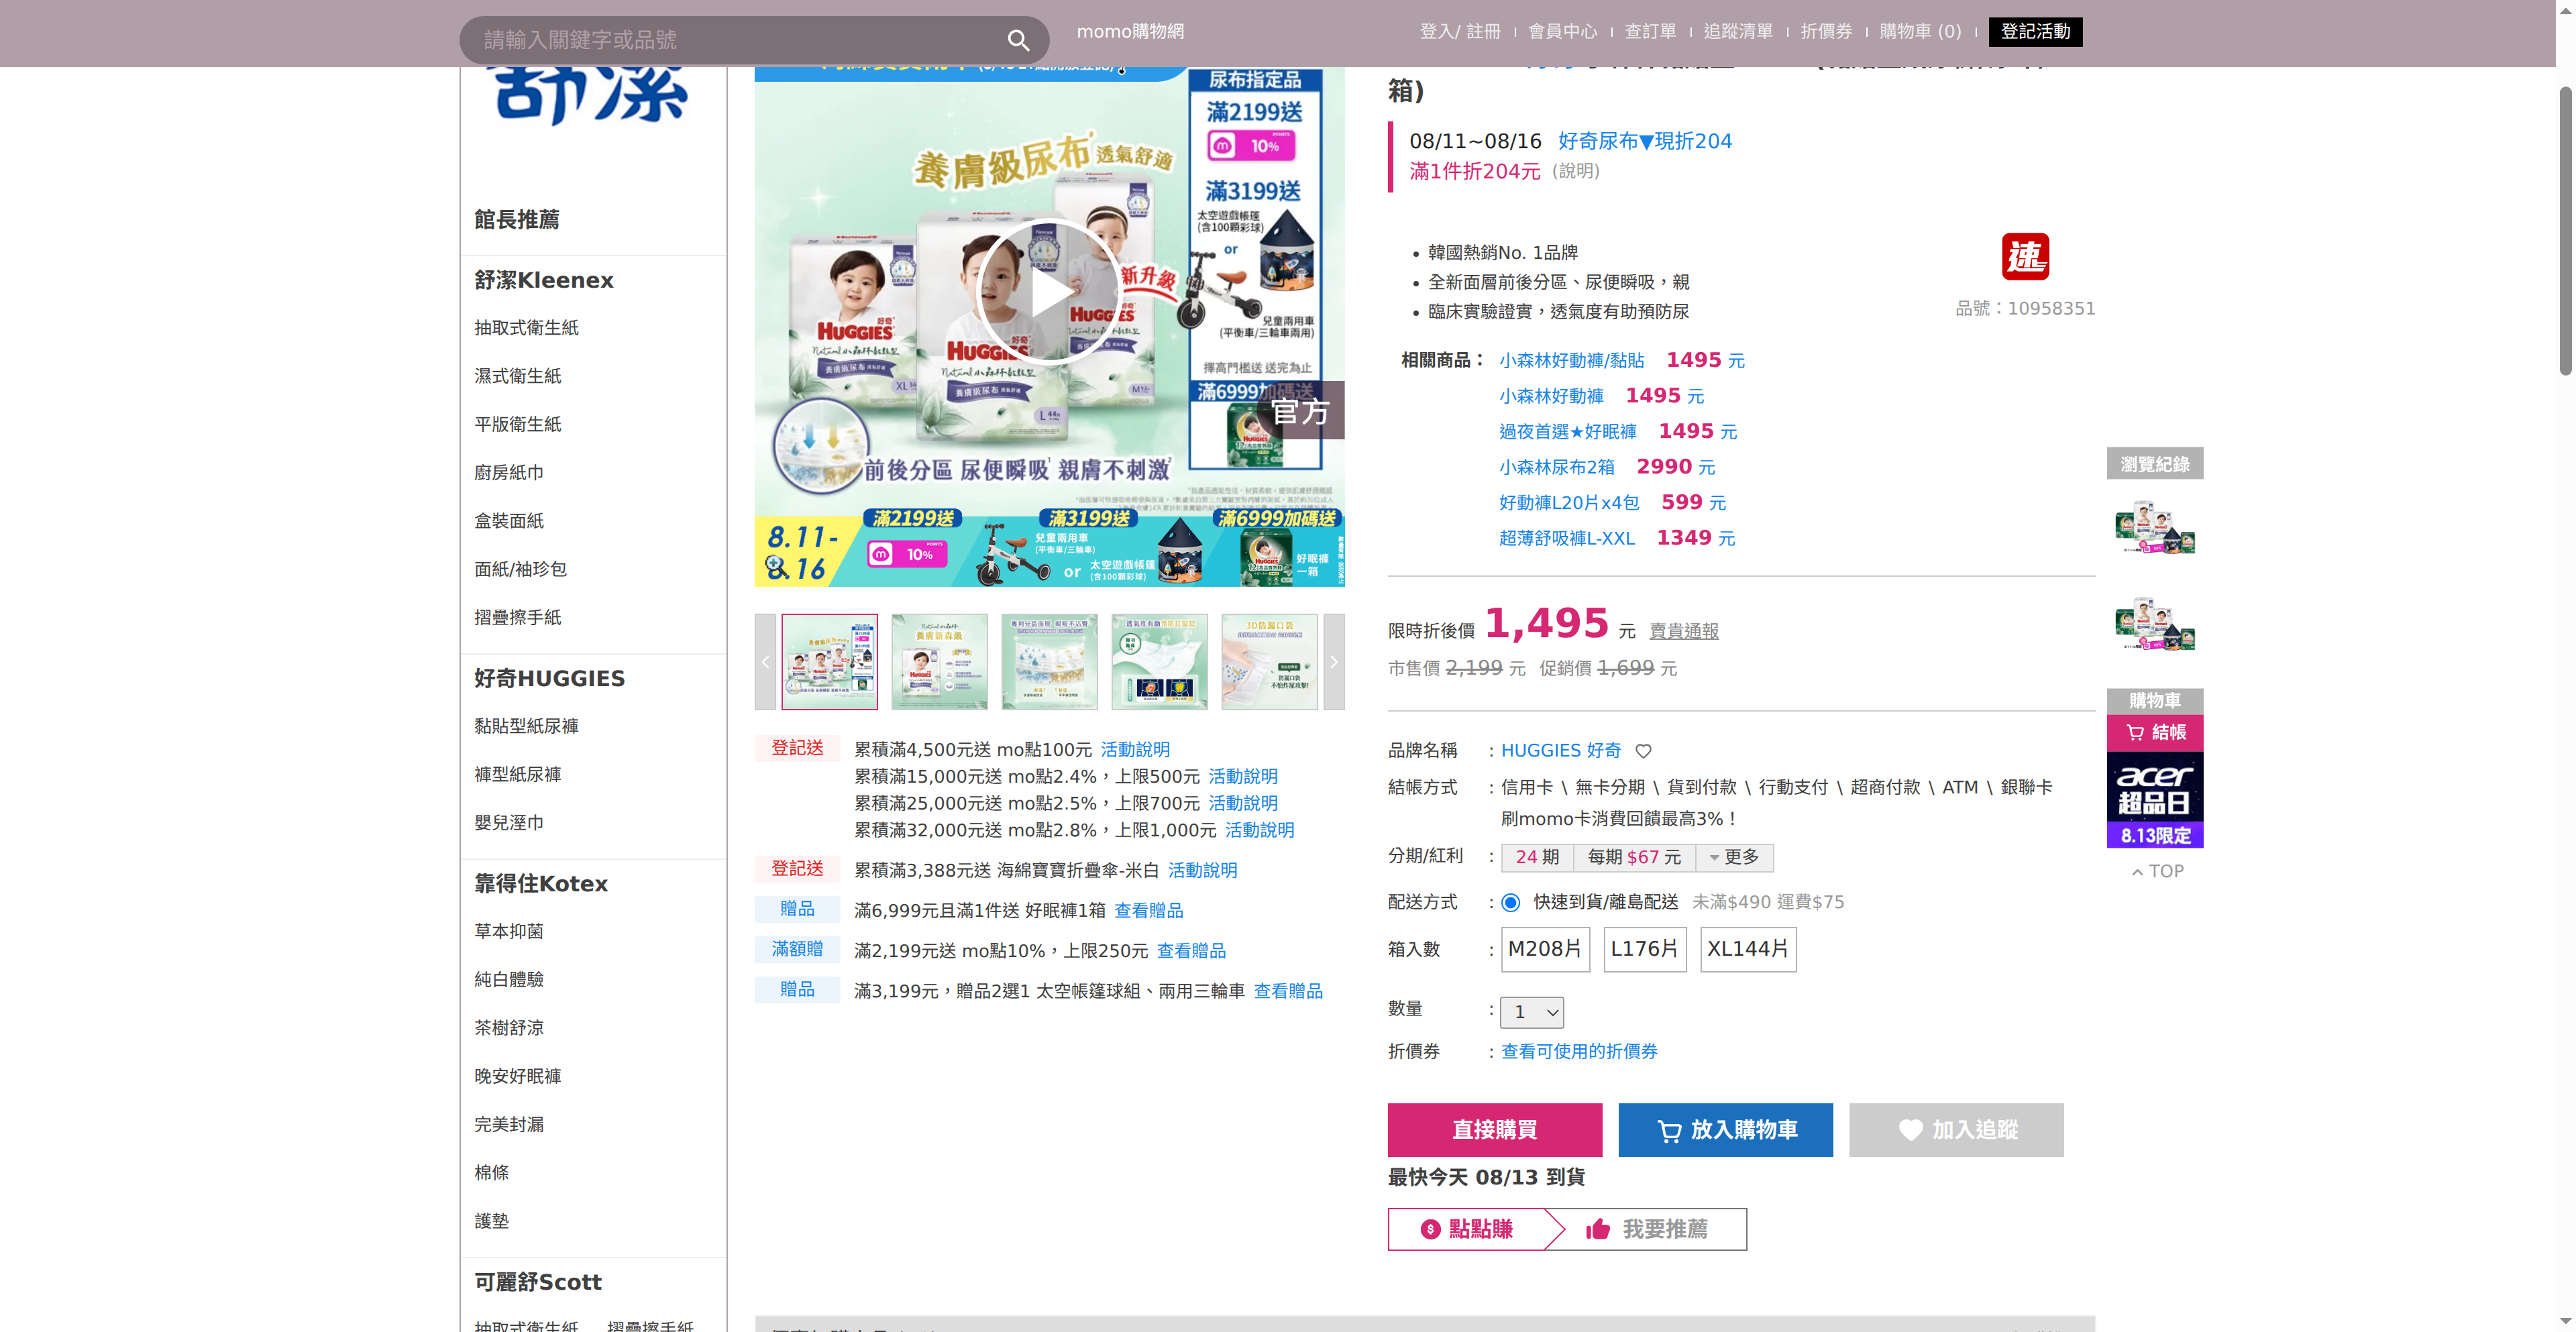Image resolution: width=2576 pixels, height=1332 pixels.
Task: Click the search magnifier icon
Action: [1018, 40]
